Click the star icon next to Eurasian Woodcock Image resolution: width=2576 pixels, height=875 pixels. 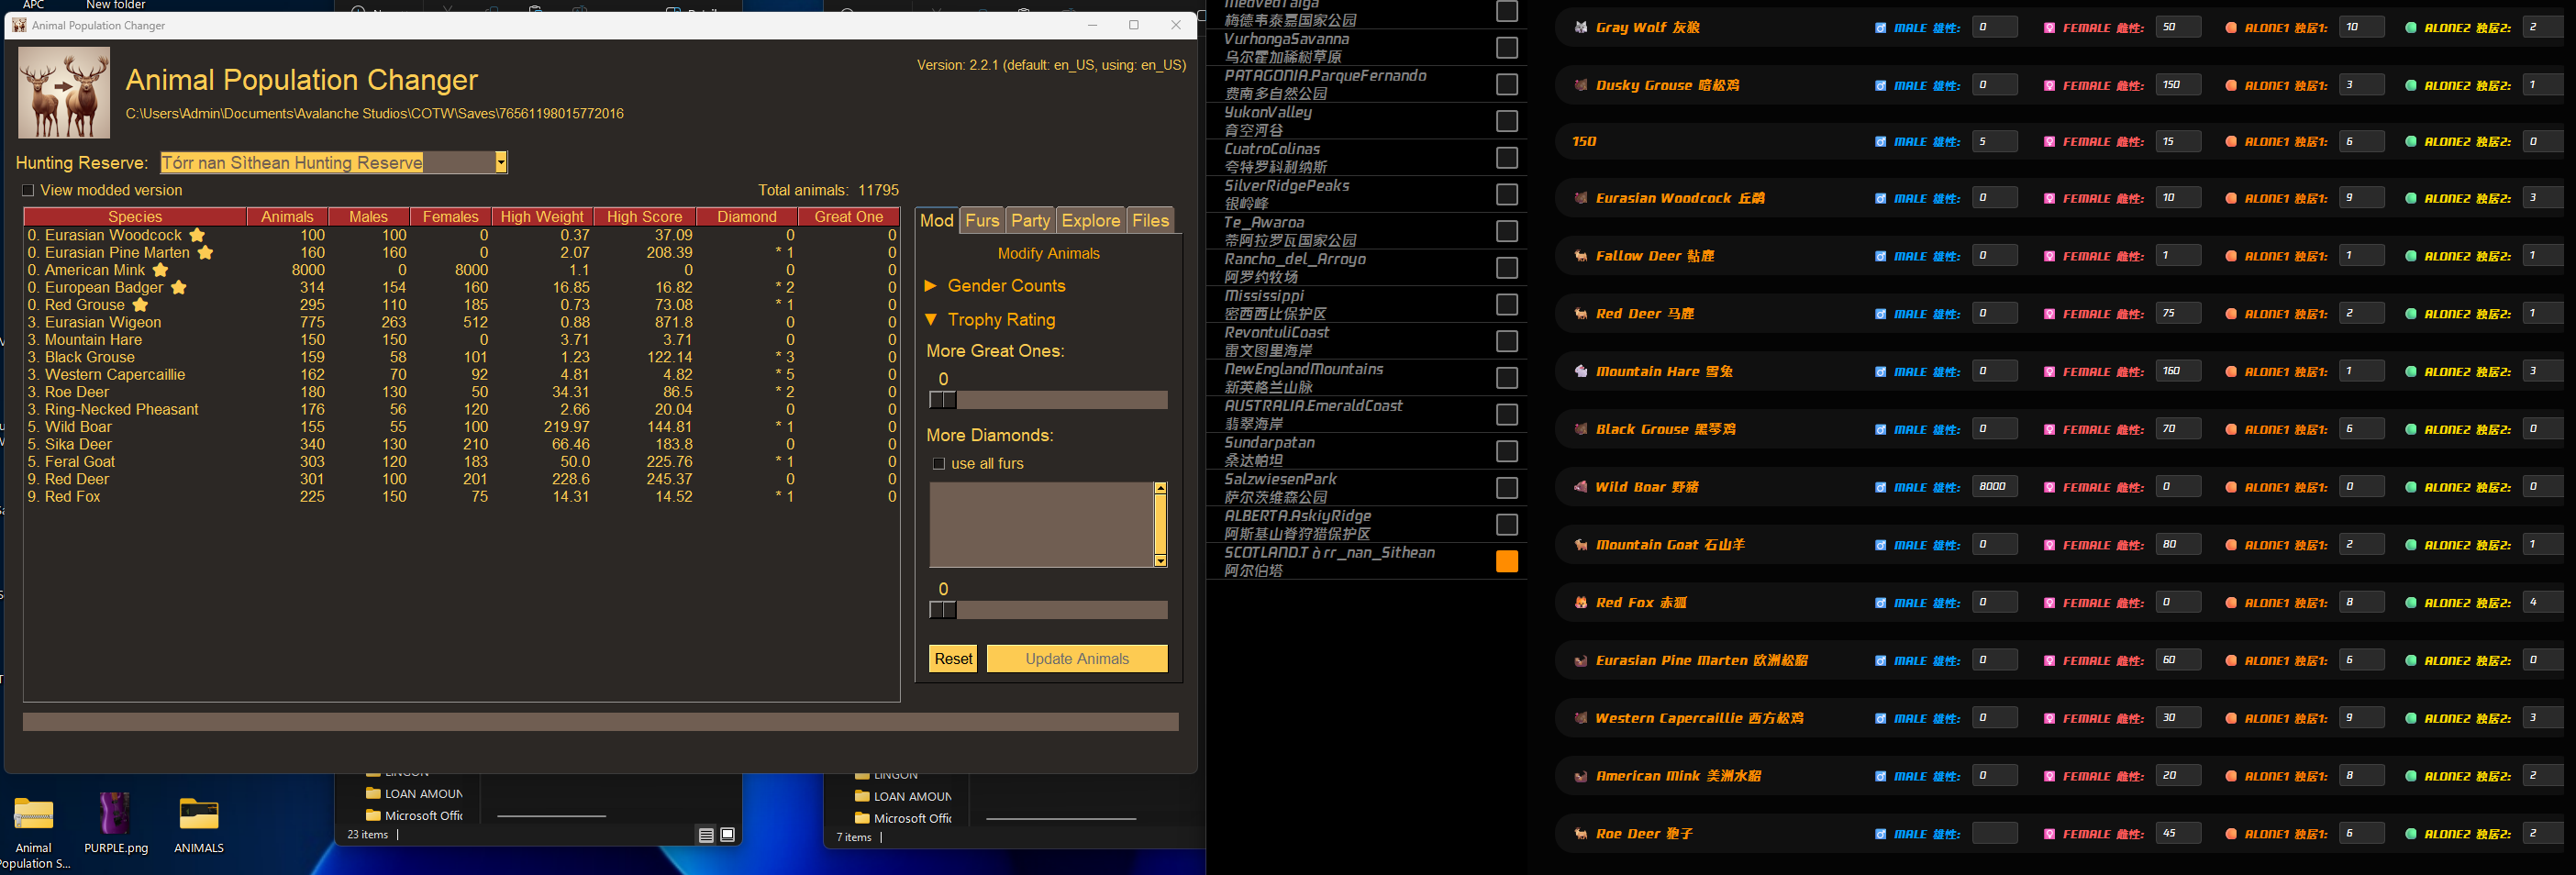[197, 235]
